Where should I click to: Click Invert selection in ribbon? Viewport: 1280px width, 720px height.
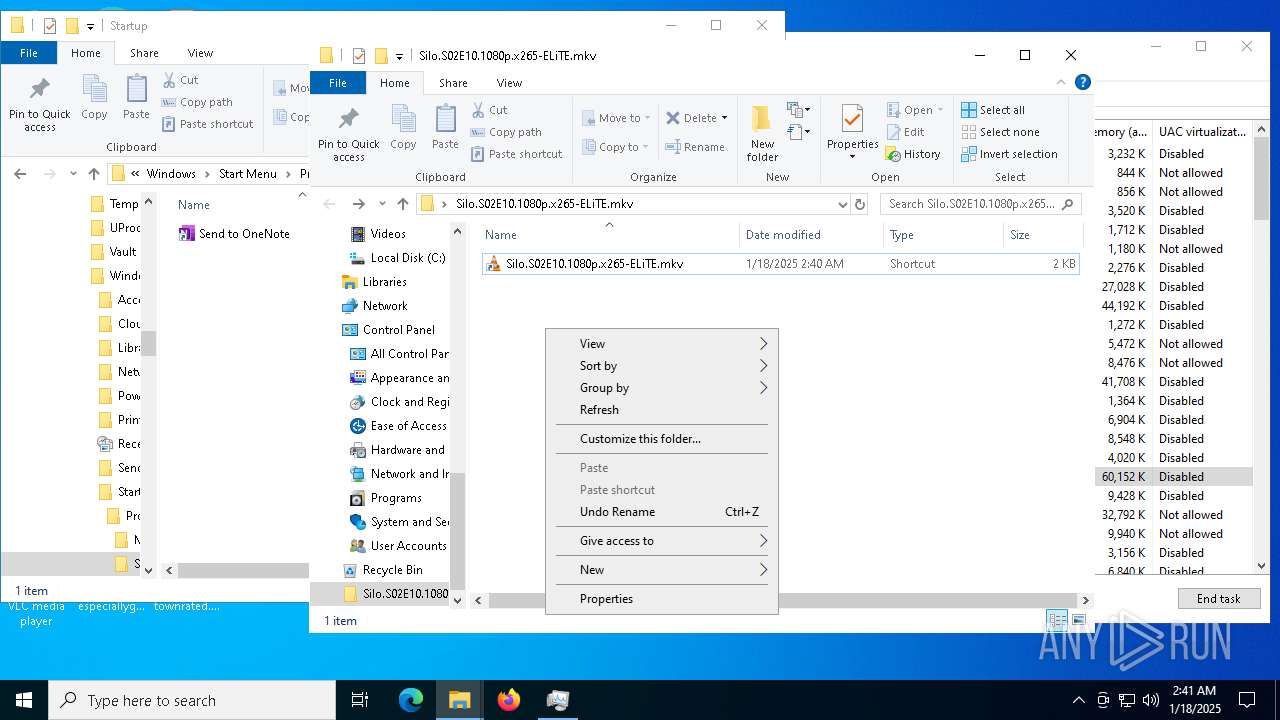1009,154
